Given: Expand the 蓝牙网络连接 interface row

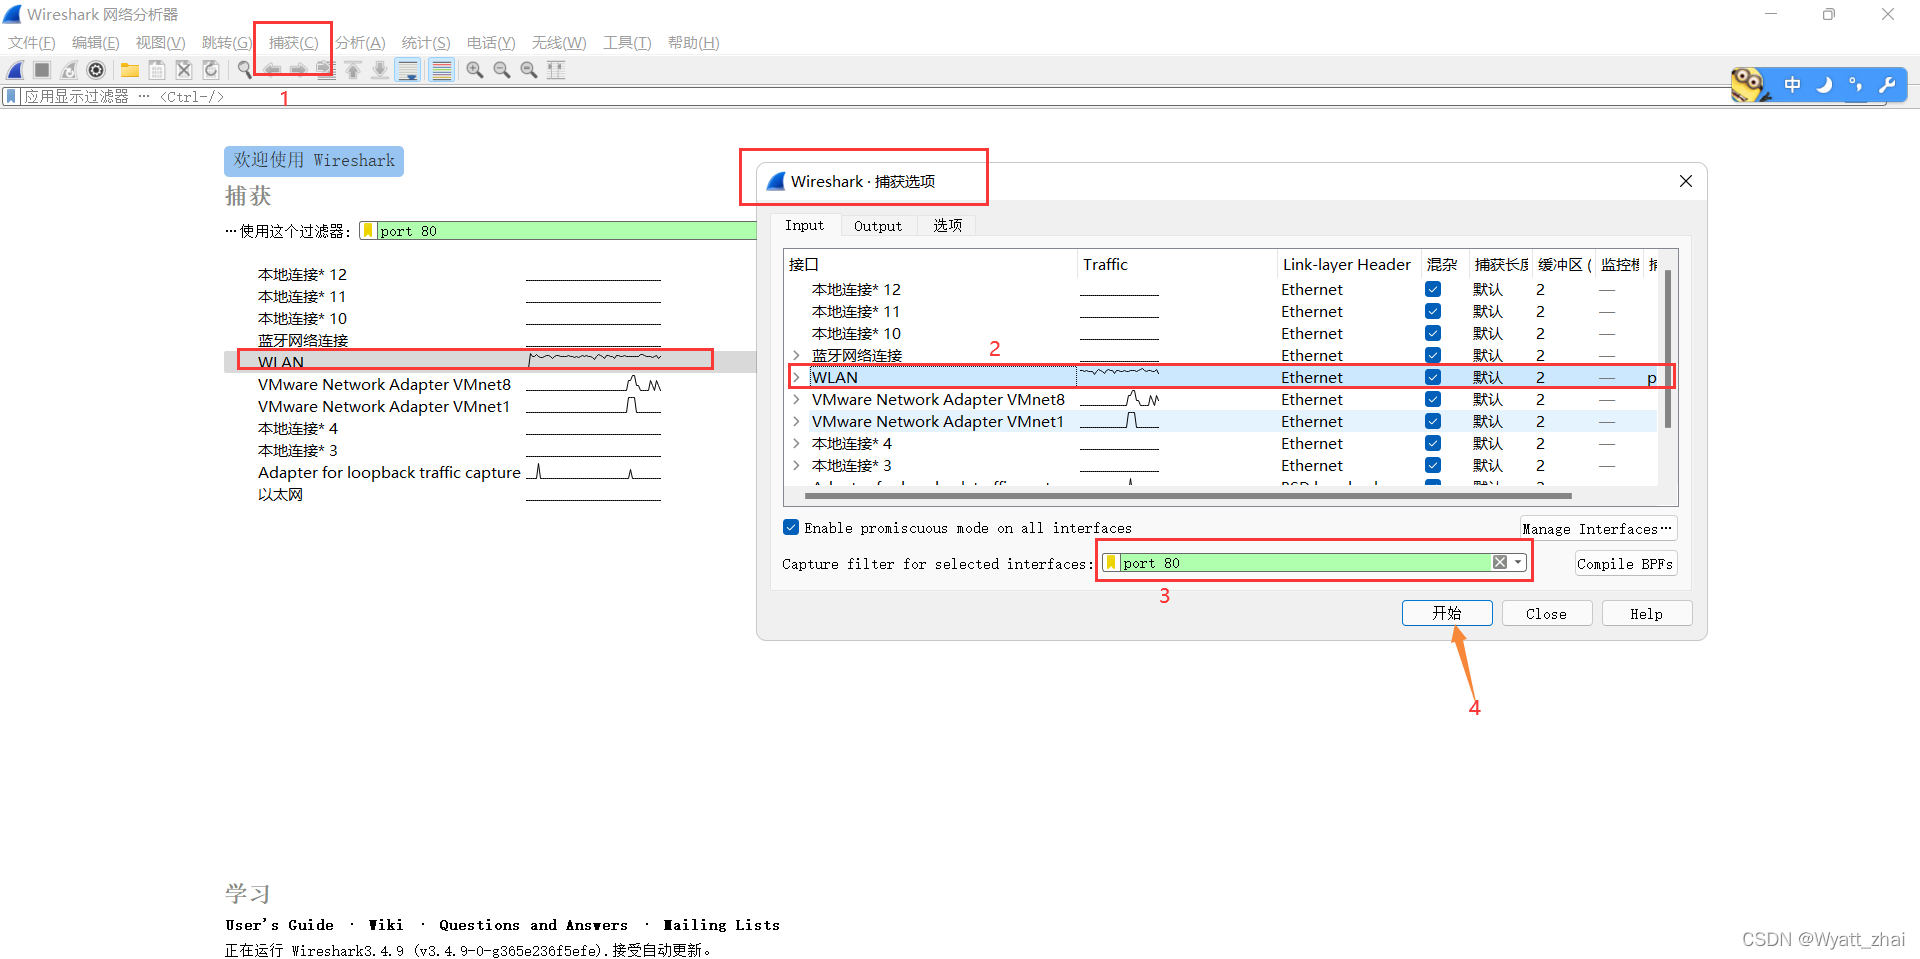Looking at the screenshot, I should 796,355.
